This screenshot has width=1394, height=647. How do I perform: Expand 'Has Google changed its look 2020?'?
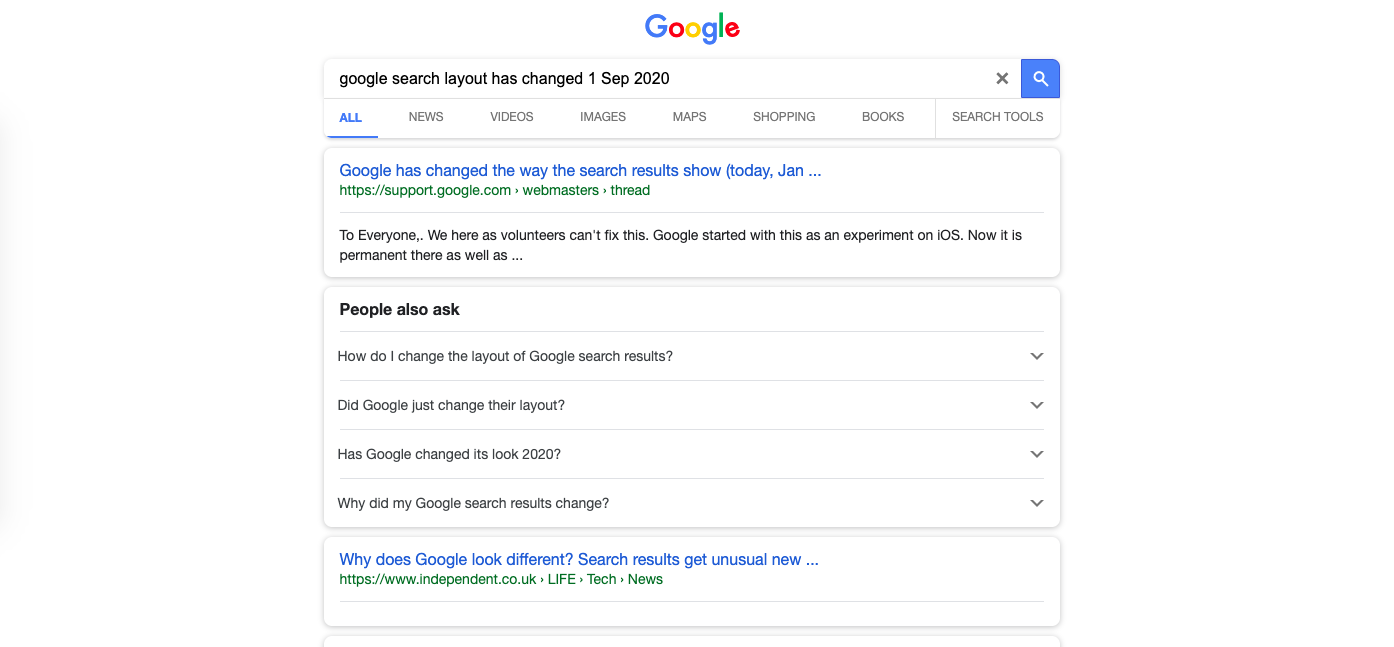(449, 454)
